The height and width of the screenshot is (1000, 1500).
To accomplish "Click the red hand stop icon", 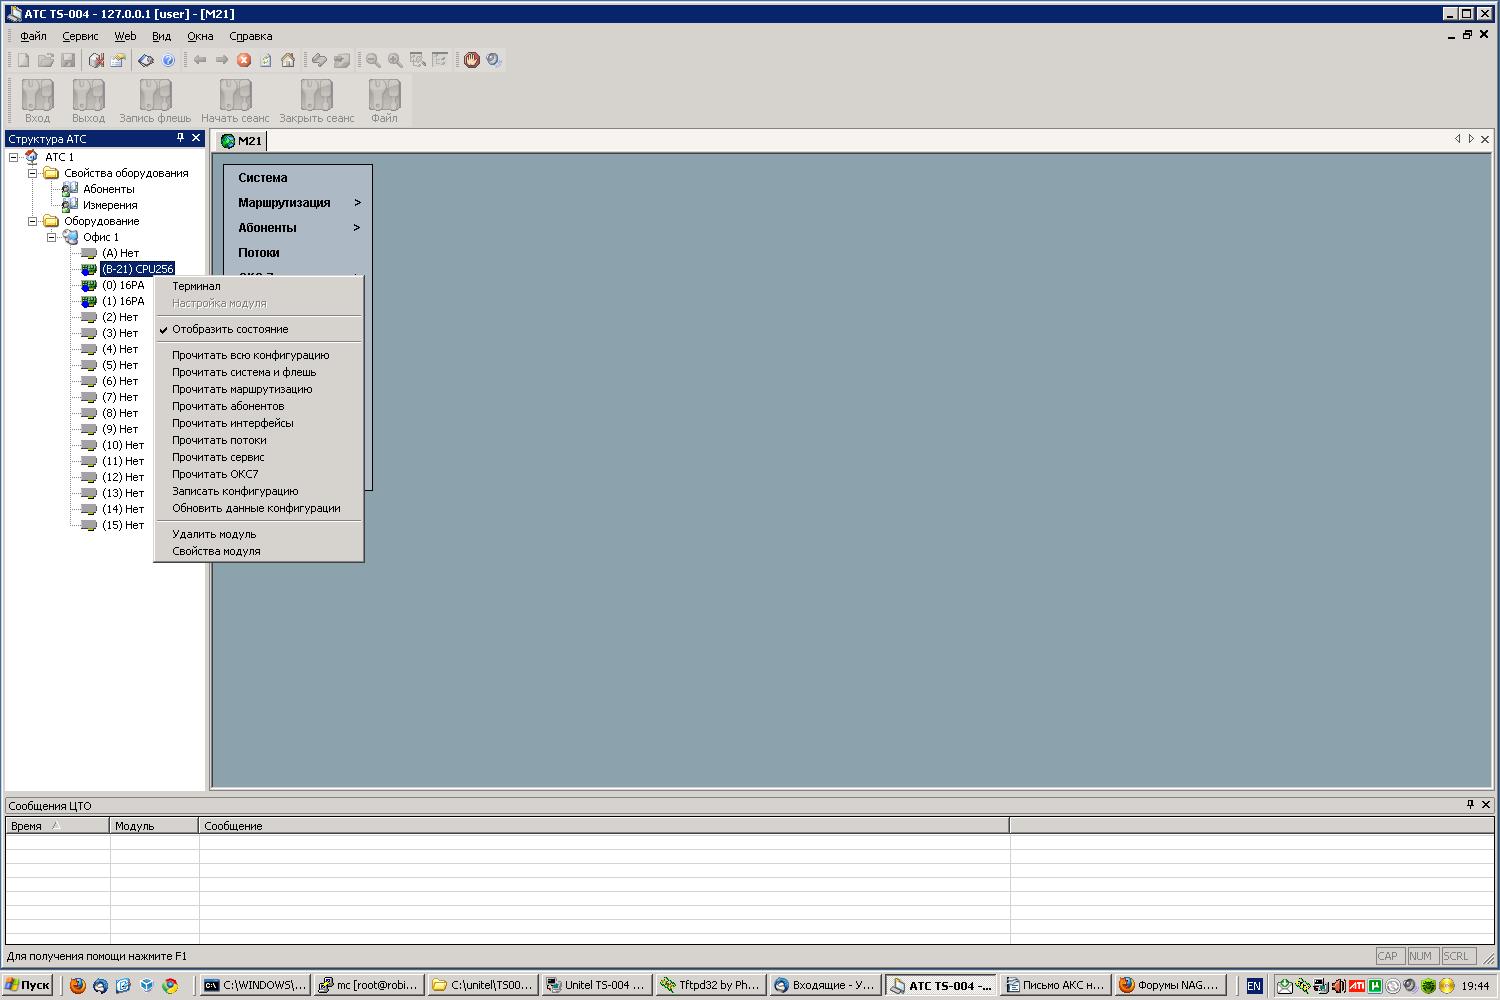I will 472,60.
